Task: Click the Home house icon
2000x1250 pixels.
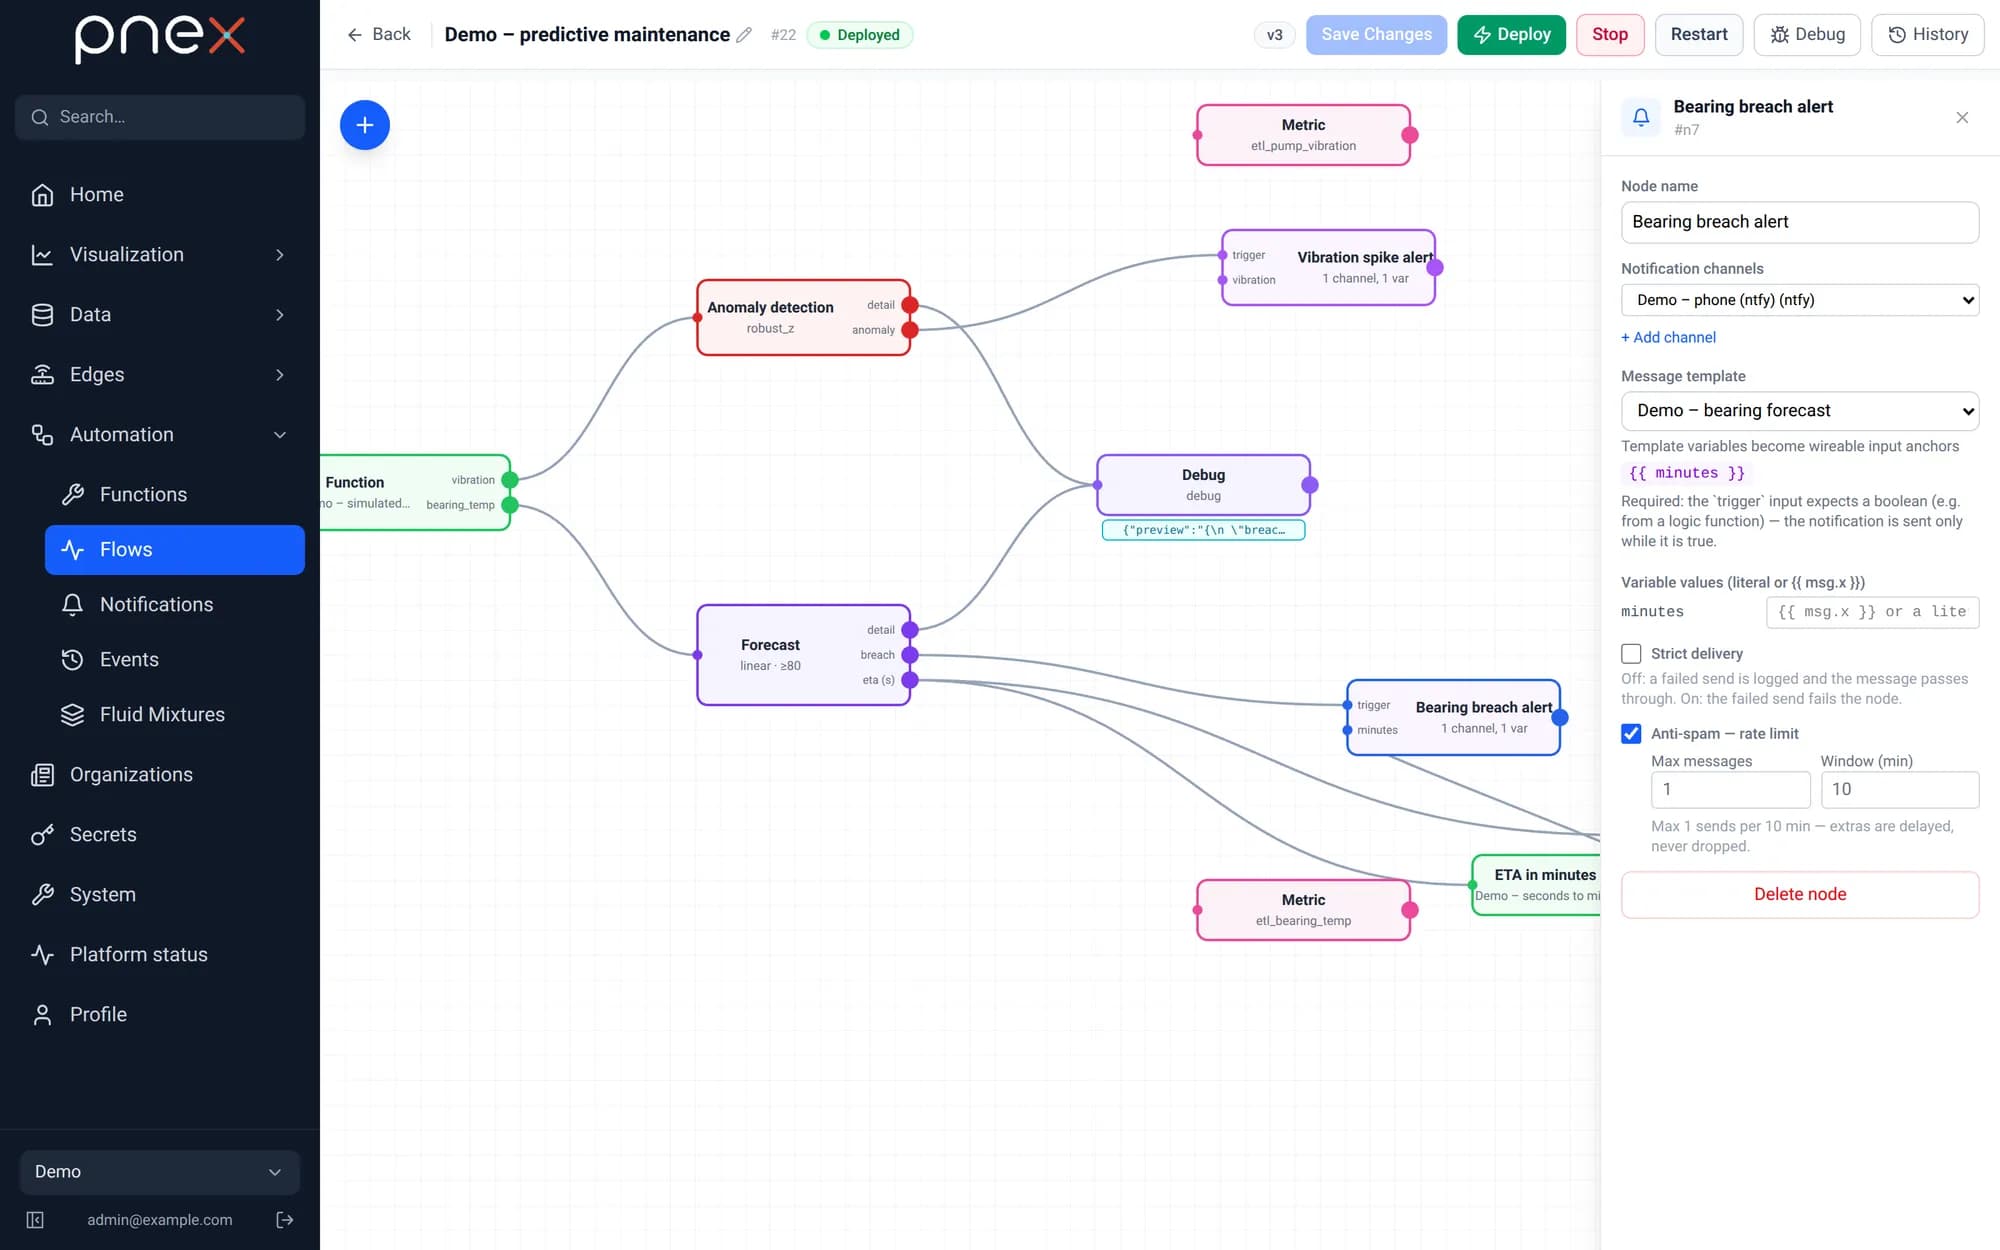Action: pos(42,195)
